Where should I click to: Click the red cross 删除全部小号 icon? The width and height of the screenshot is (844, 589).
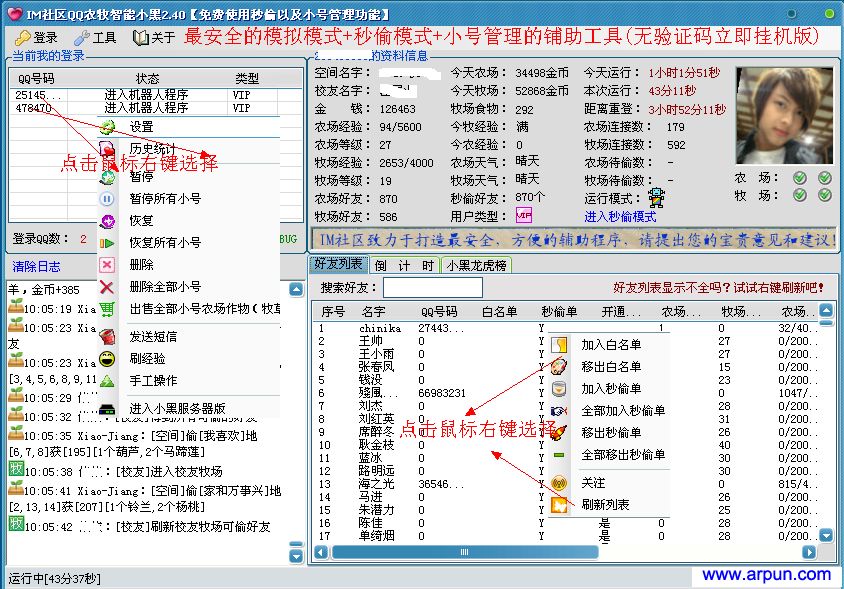point(107,288)
